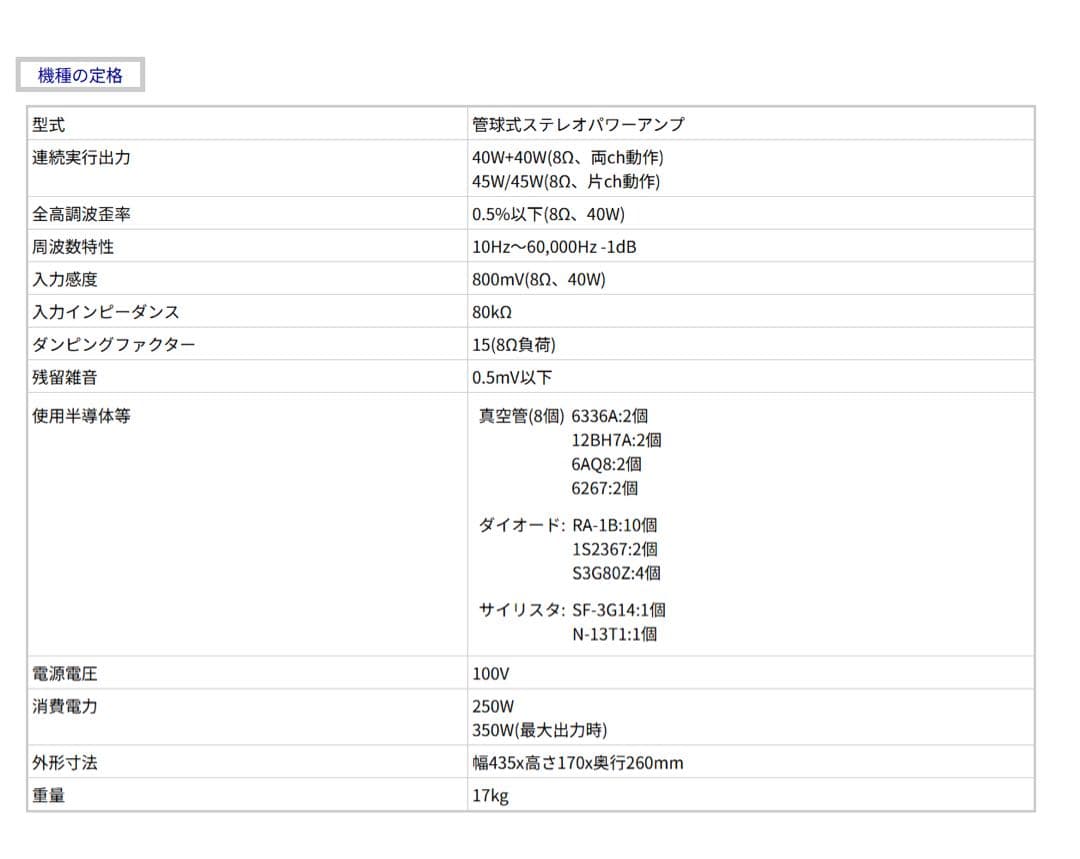Click the 800mV(8Ω、40W) cell
This screenshot has width=1080, height=859.
(x=545, y=279)
